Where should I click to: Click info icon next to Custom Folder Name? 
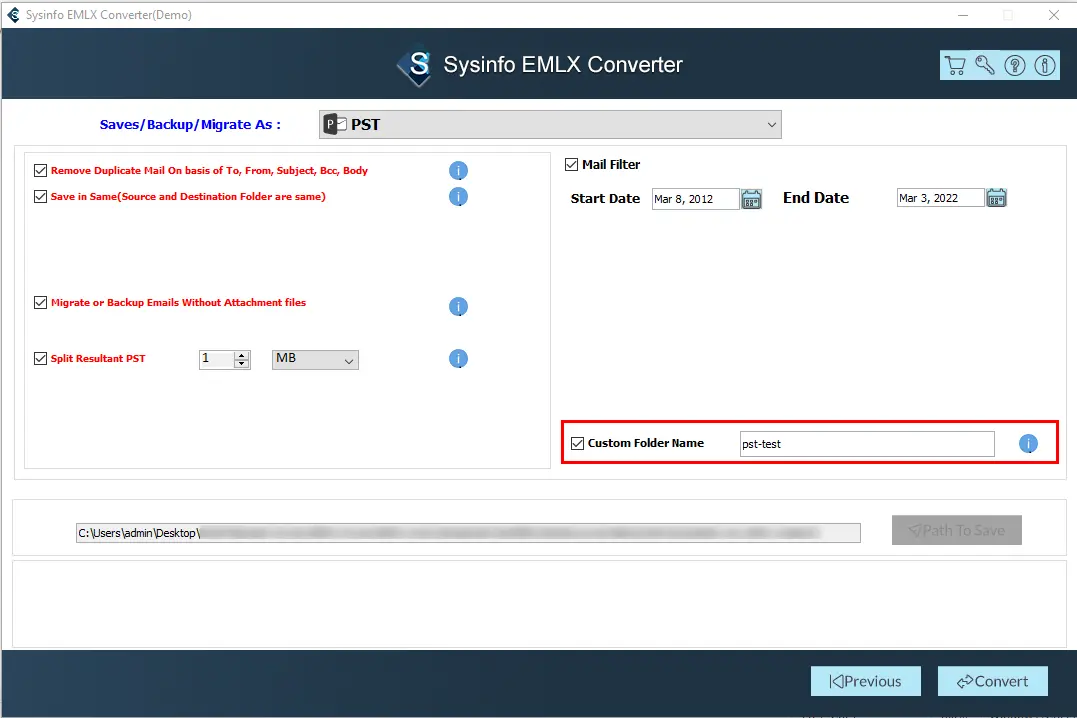click(1028, 444)
